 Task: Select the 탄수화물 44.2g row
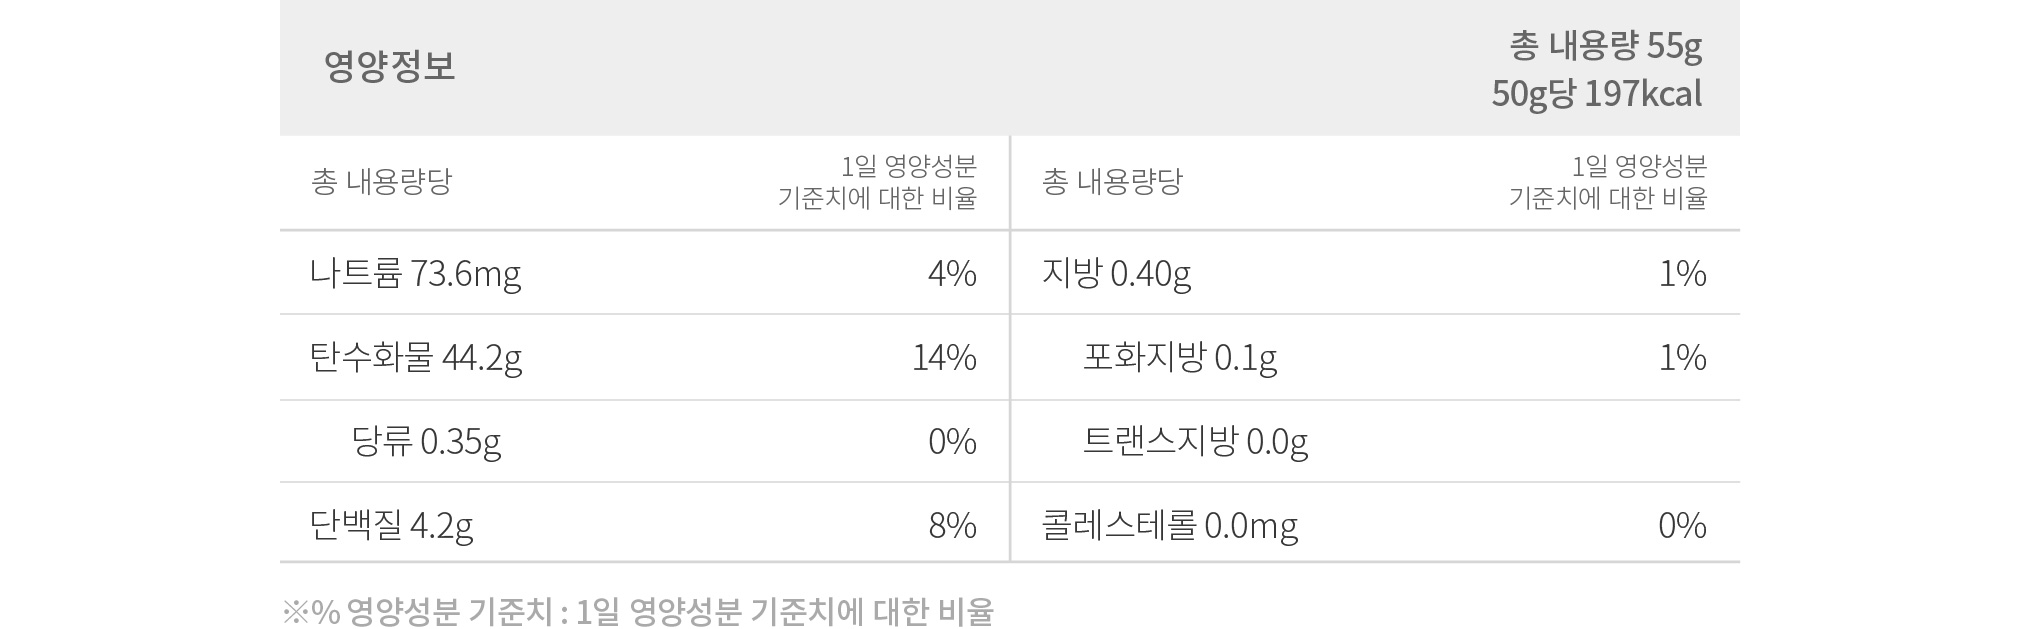coord(644,358)
